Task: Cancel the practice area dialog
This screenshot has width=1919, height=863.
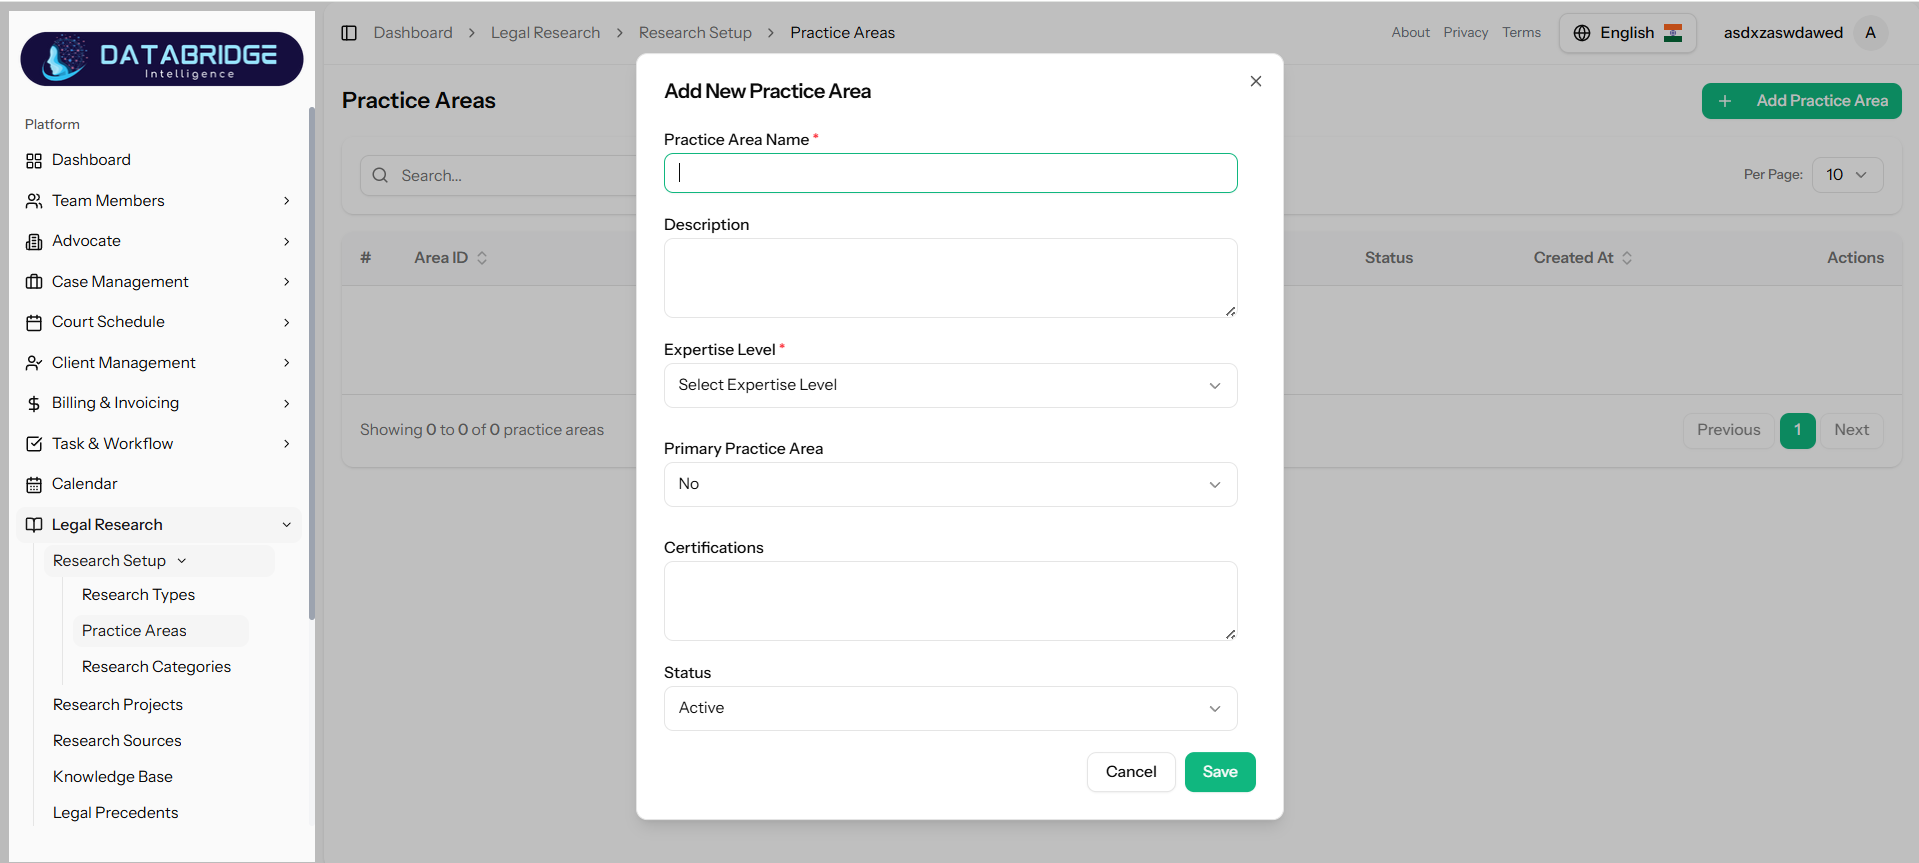Action: pyautogui.click(x=1131, y=772)
